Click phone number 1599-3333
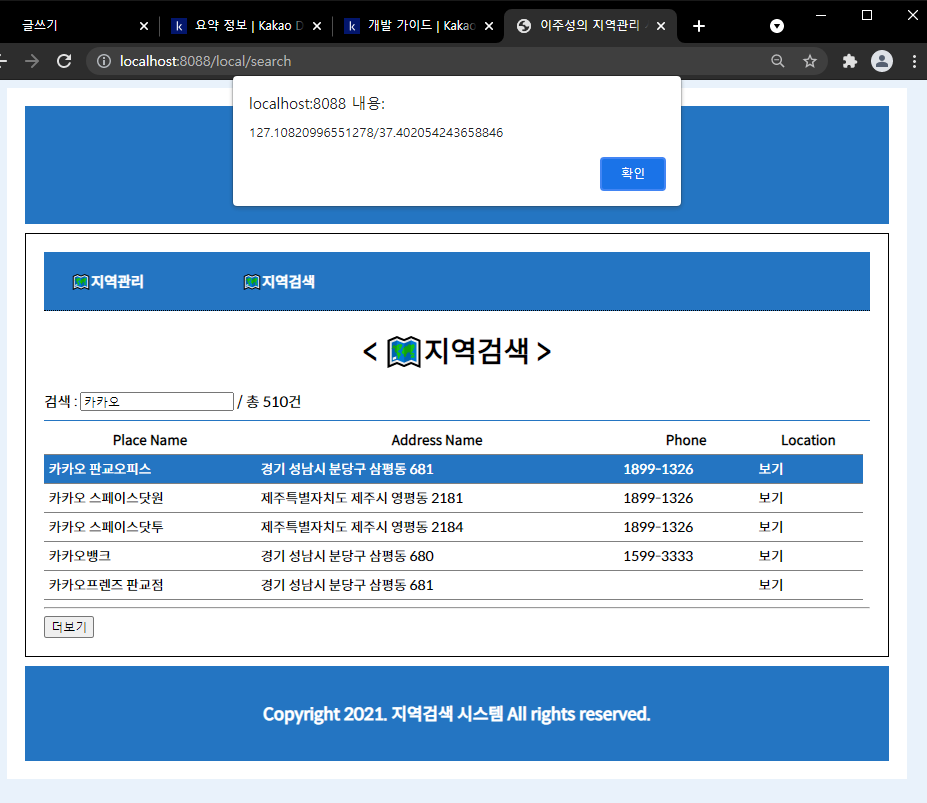 [x=658, y=556]
